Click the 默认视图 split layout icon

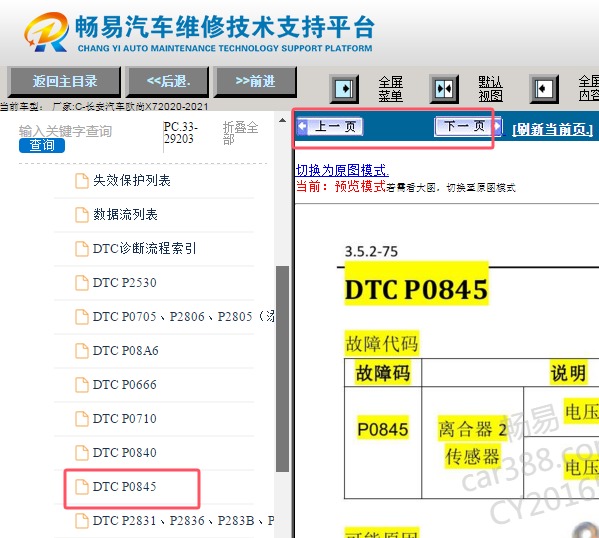click(444, 89)
